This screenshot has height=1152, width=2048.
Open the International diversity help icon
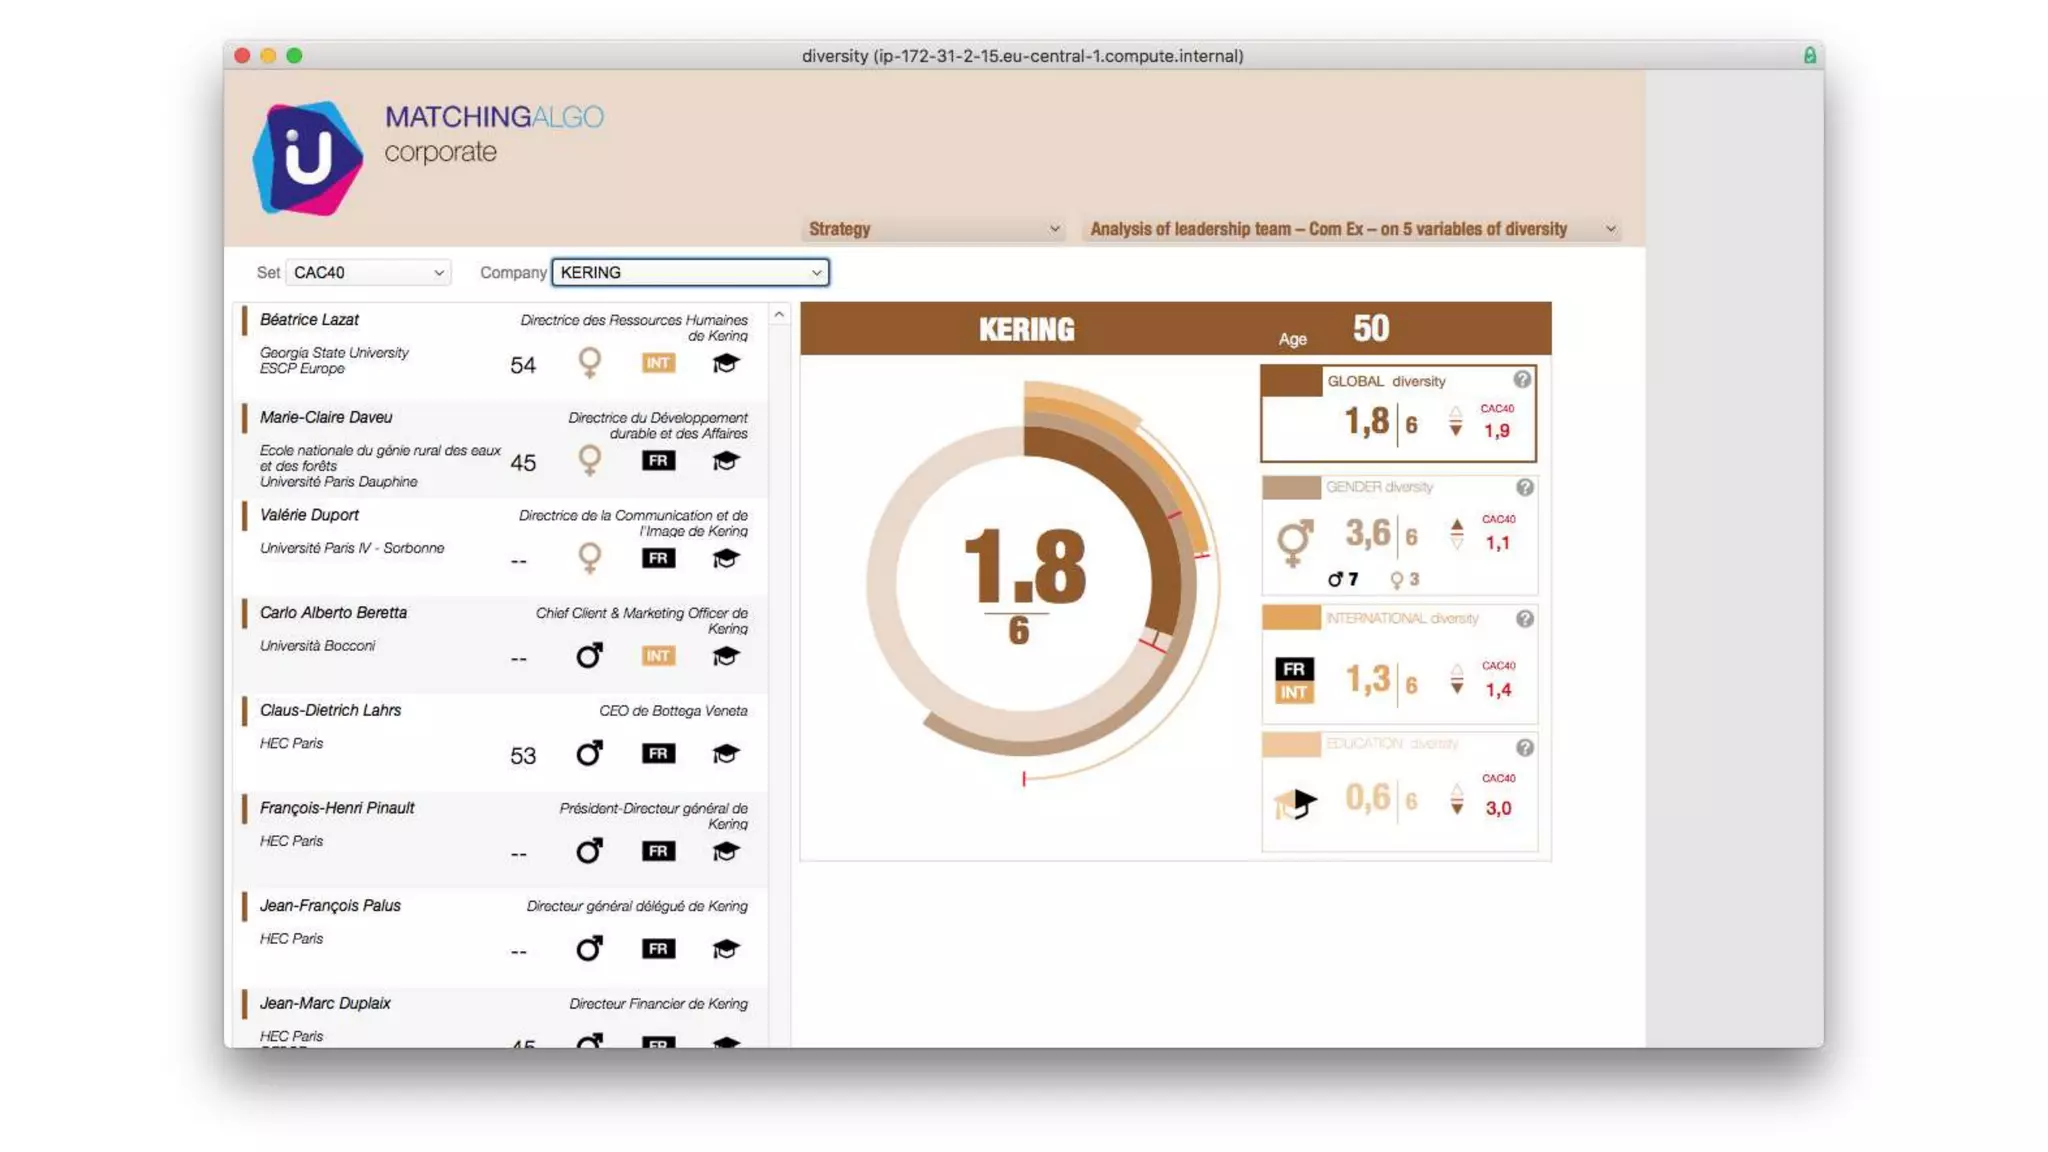[x=1524, y=619]
